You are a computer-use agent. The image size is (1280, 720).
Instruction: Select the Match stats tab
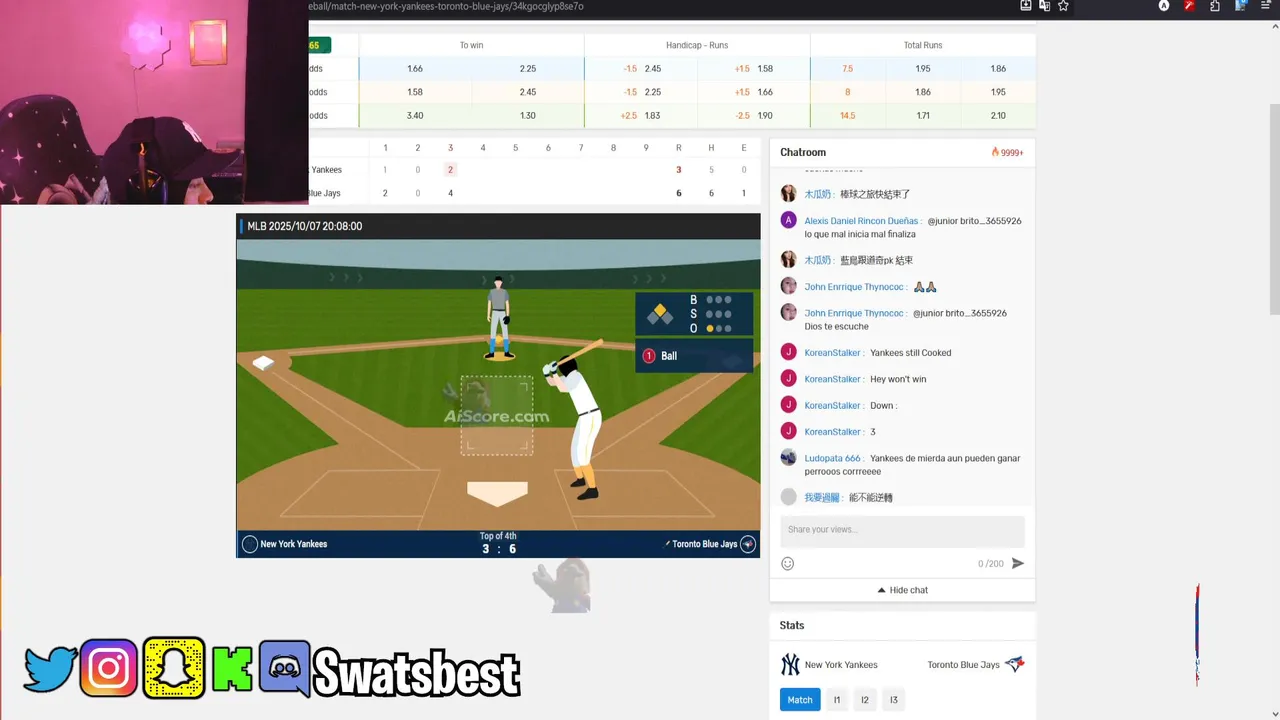point(800,700)
